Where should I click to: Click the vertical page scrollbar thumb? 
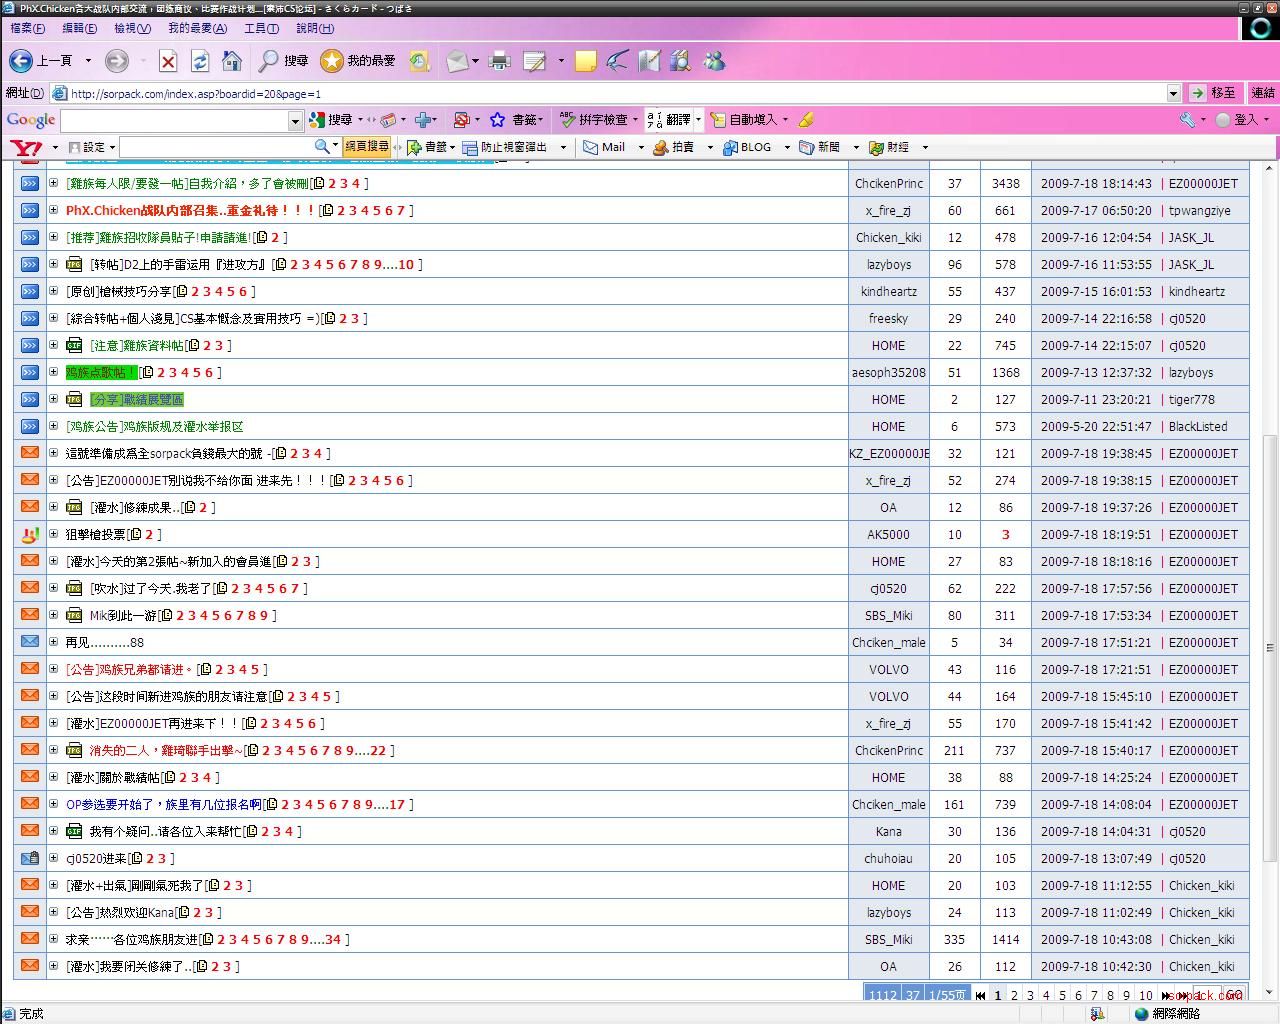pos(1270,646)
